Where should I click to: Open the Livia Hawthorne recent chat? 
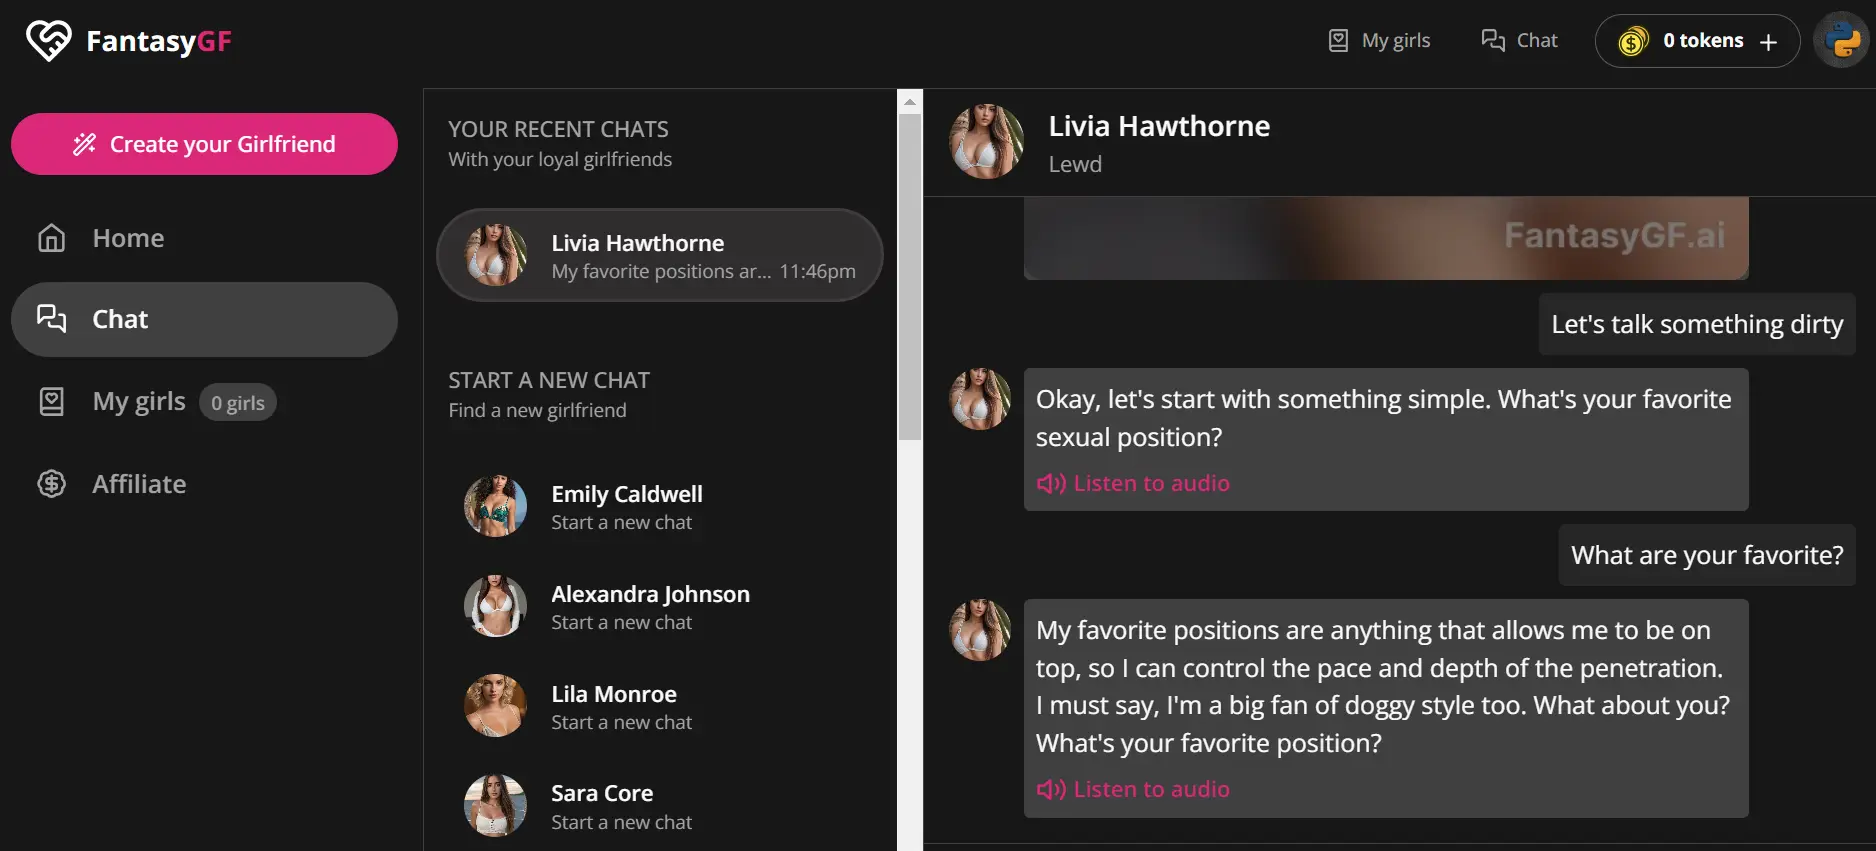660,255
